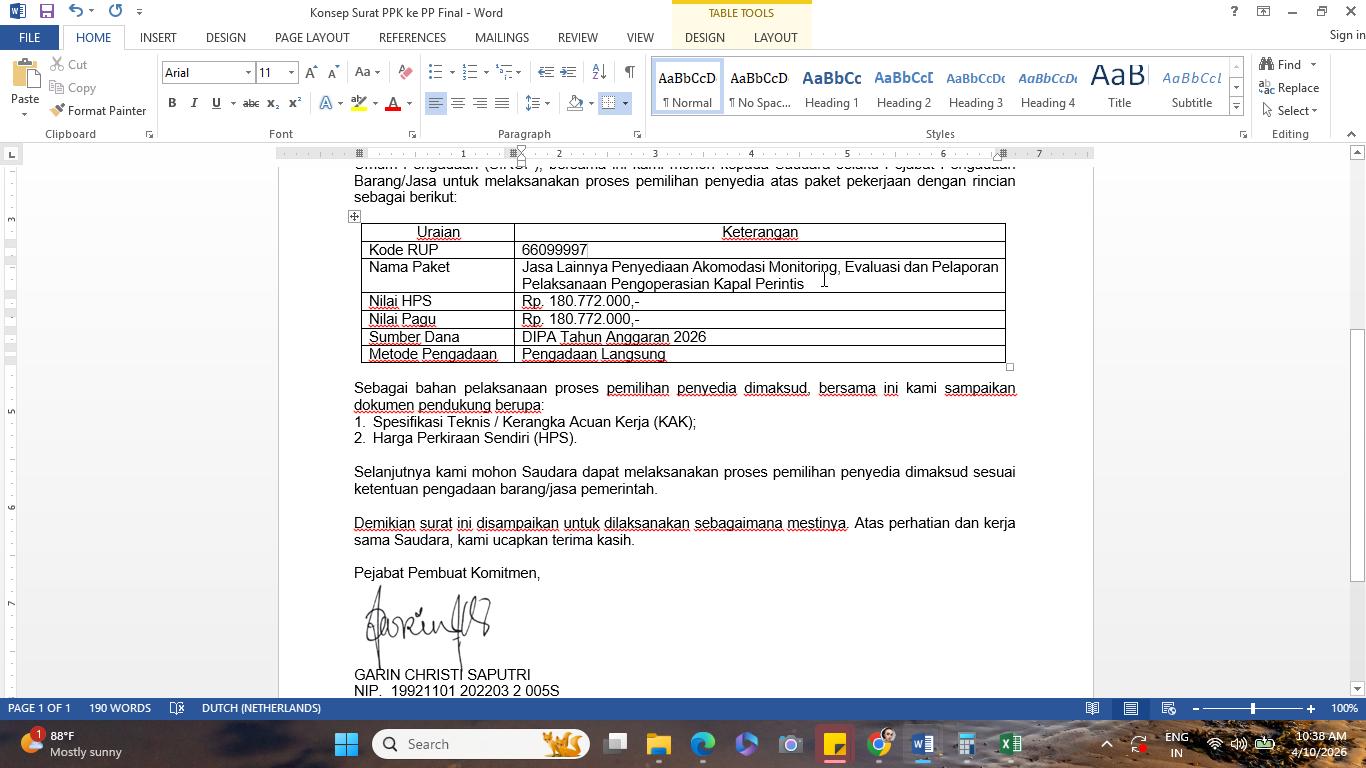Screen dimensions: 1366x768
Task: Switch to the PAGE LAYOUT tab
Action: click(x=312, y=38)
